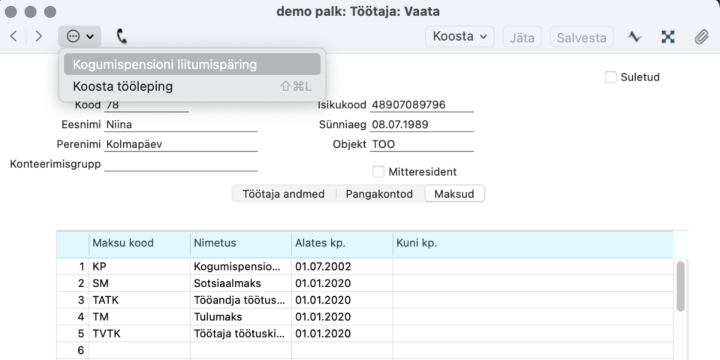This screenshot has width=720, height=360.
Task: Toggle the Mitteresident checkbox
Action: [378, 172]
